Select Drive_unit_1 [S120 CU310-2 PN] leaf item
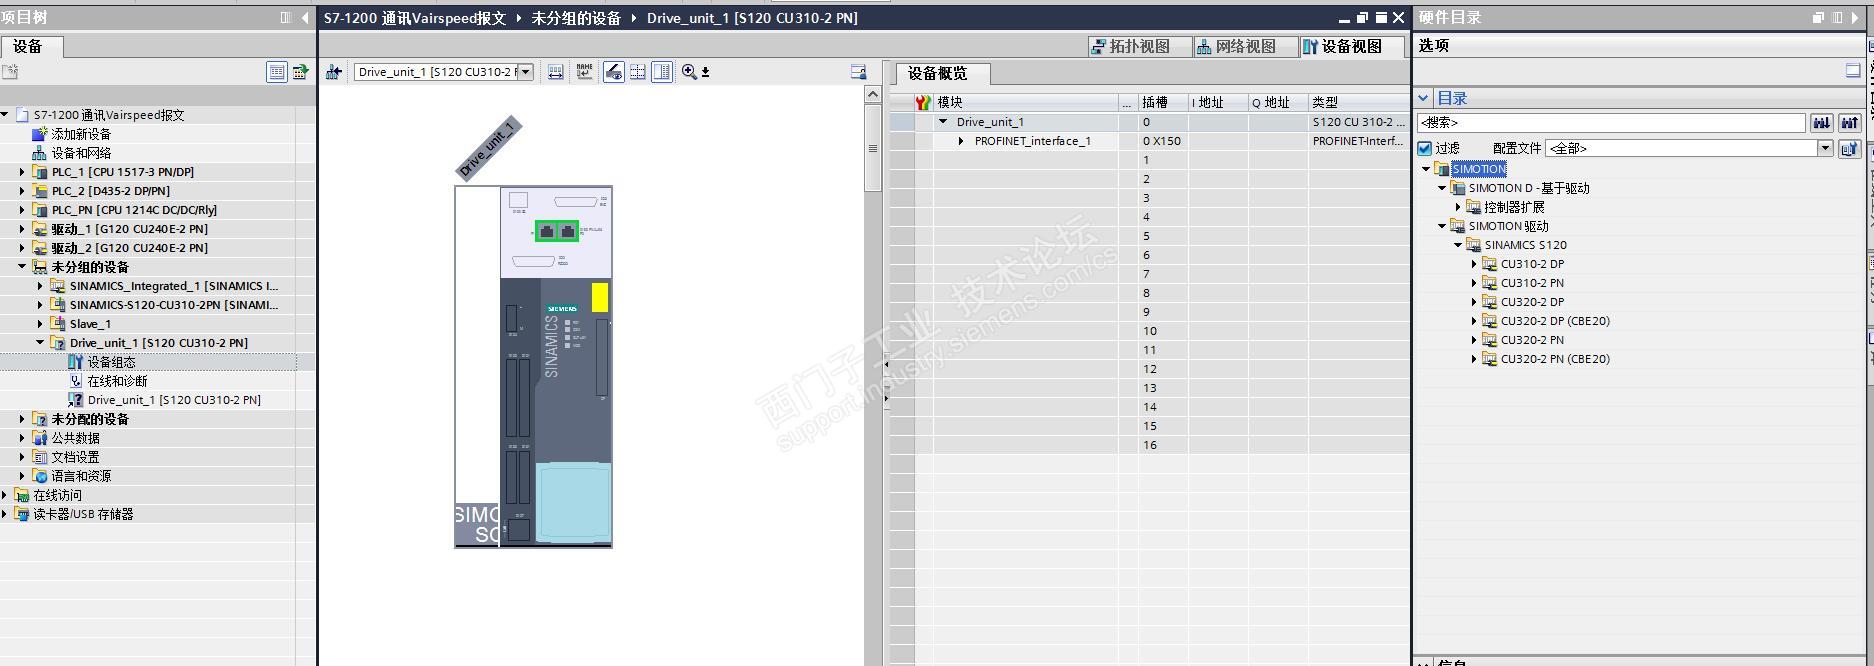This screenshot has width=1874, height=666. (174, 400)
